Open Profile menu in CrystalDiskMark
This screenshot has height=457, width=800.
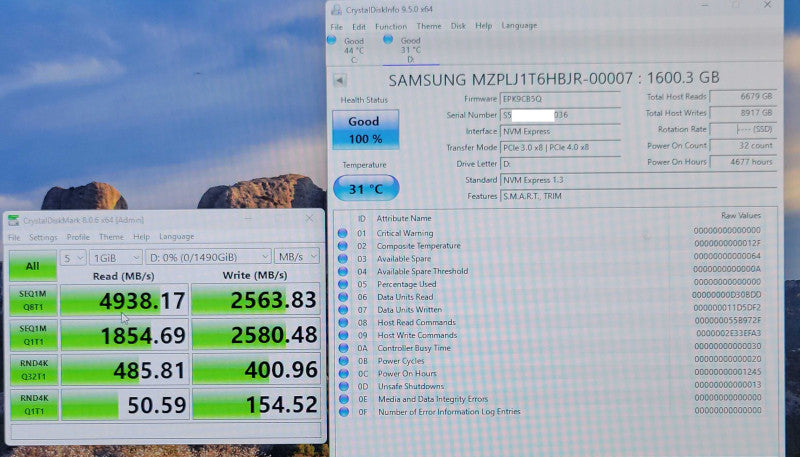(78, 237)
